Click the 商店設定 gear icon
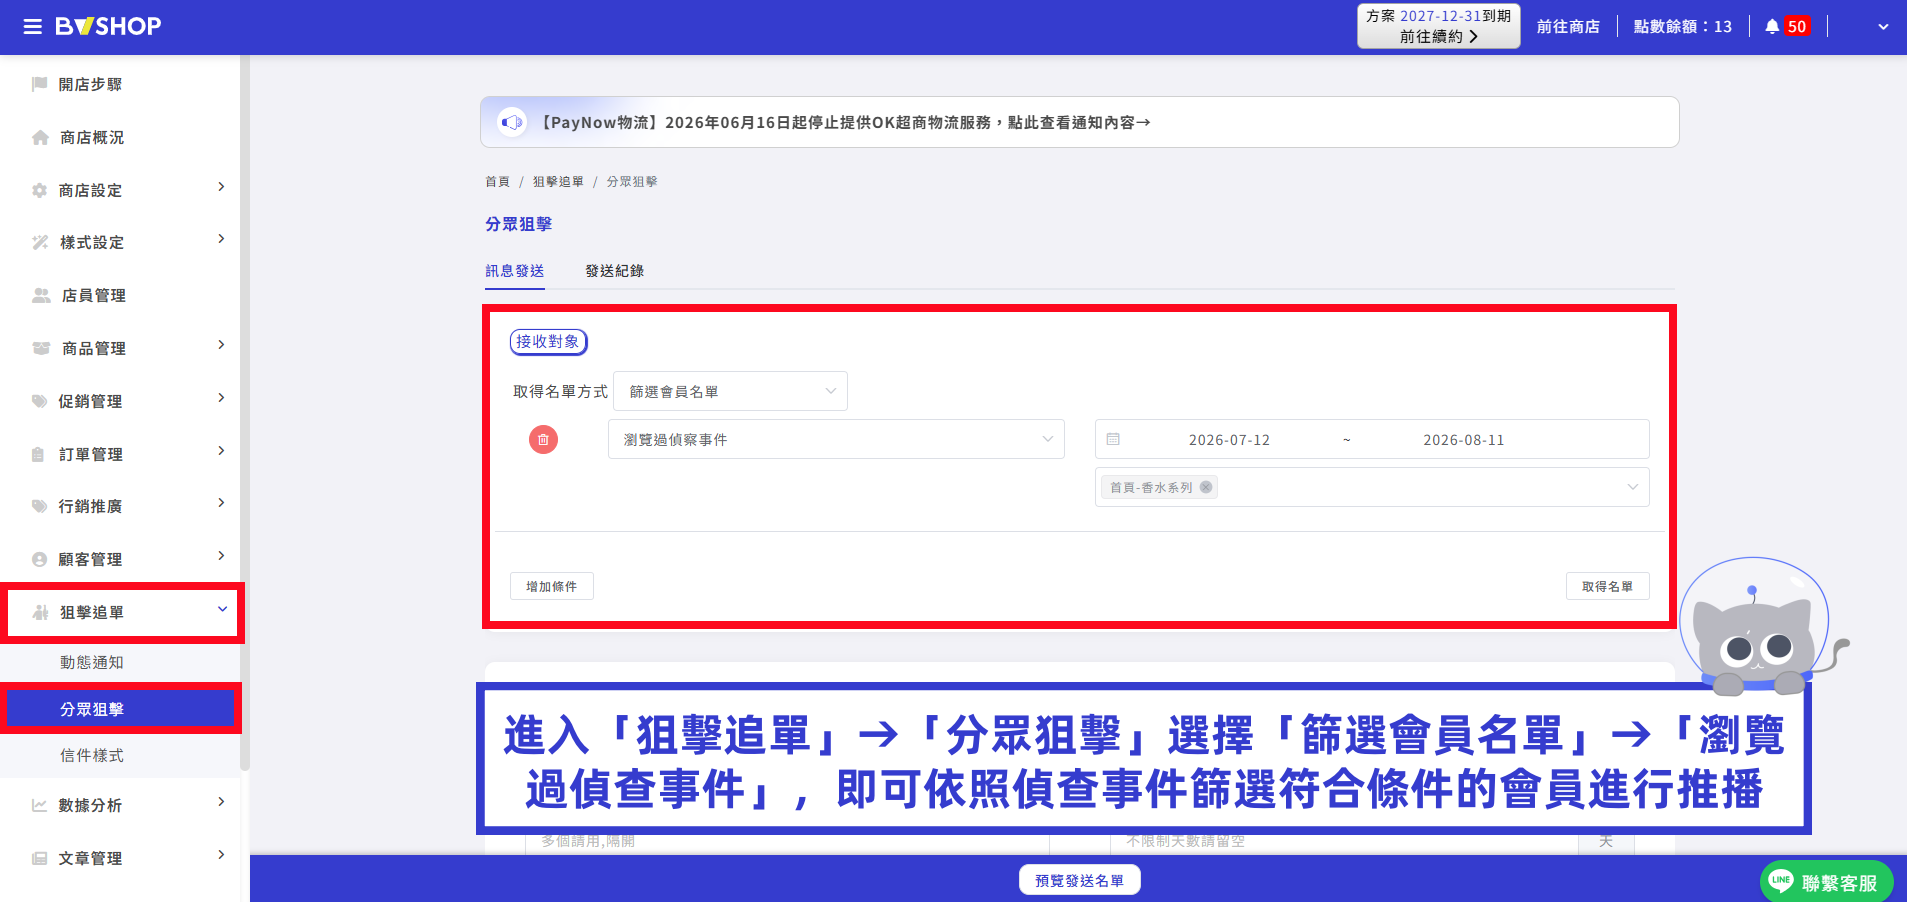Image resolution: width=1907 pixels, height=902 pixels. 40,190
